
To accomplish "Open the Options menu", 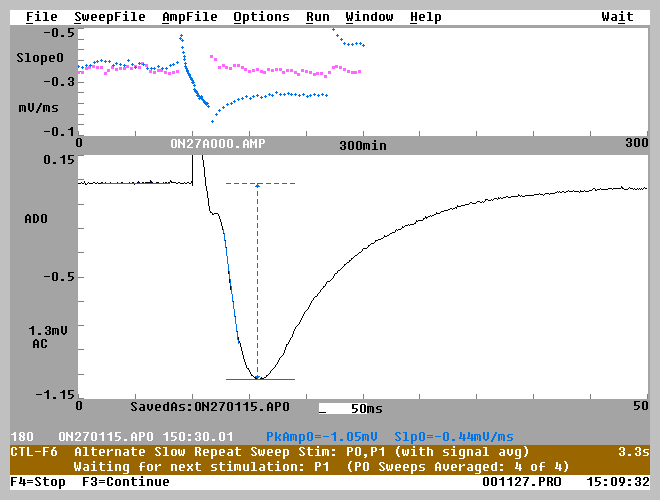I will [x=261, y=17].
